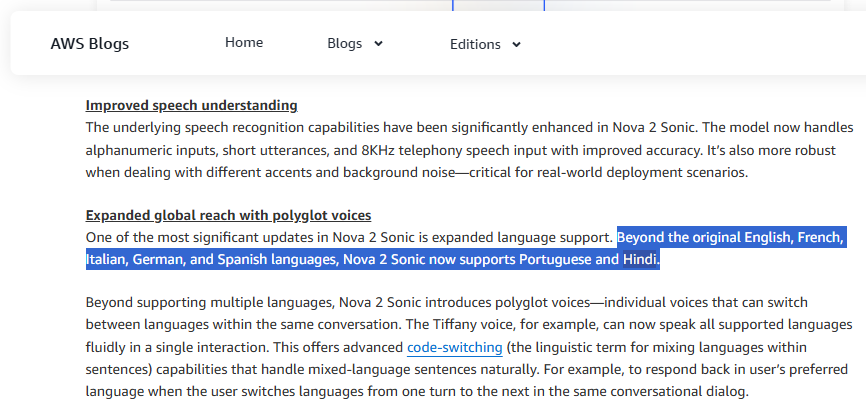Click the highlighted word Italian

pos(107,259)
